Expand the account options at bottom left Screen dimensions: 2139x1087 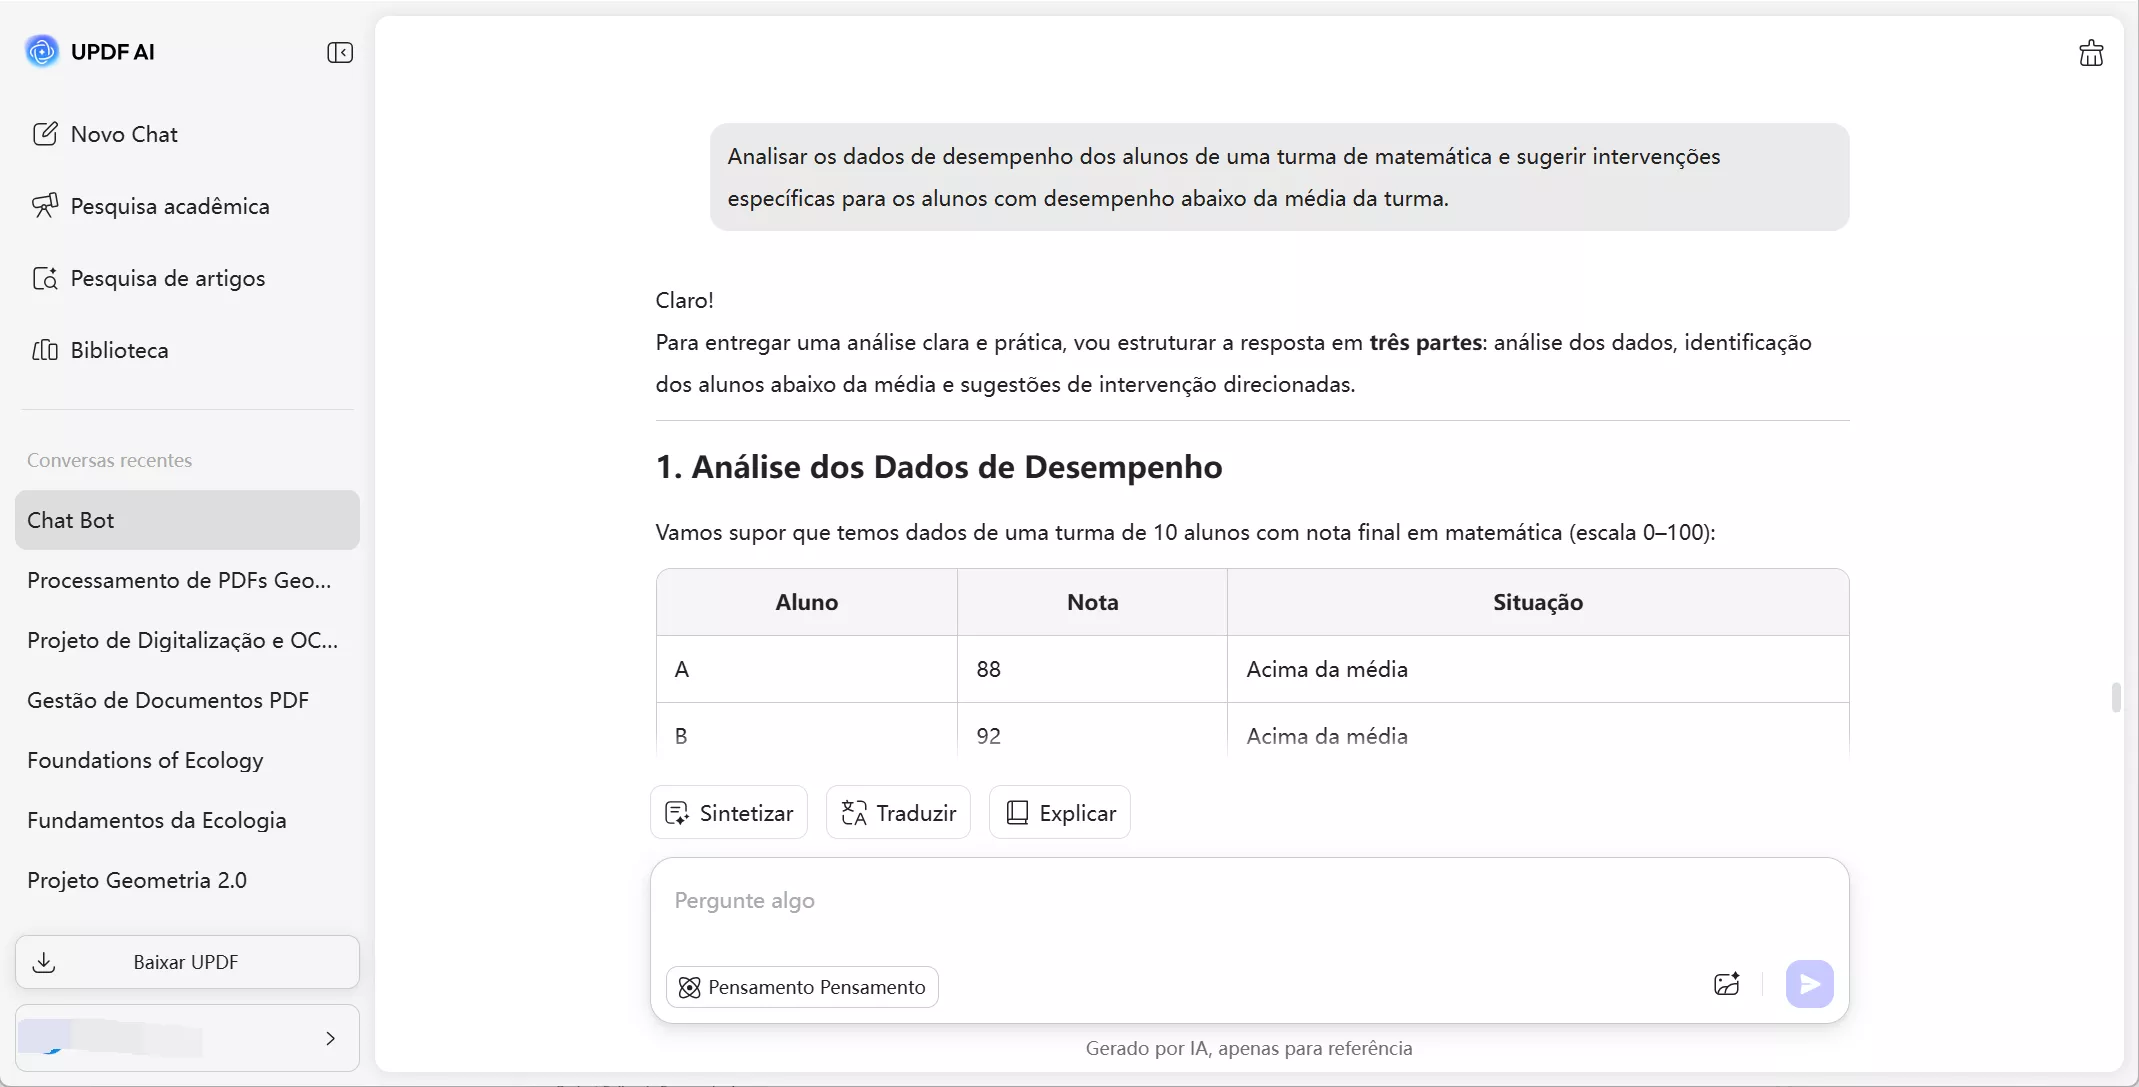coord(331,1038)
